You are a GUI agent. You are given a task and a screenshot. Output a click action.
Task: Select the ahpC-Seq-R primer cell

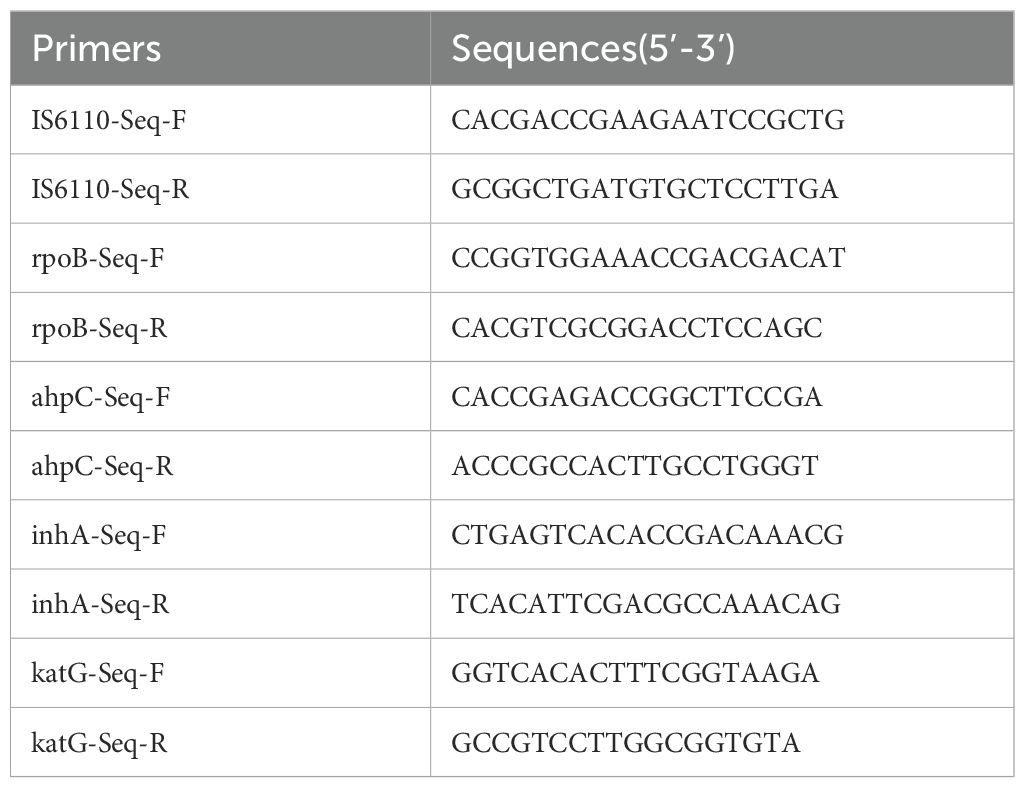coord(220,466)
